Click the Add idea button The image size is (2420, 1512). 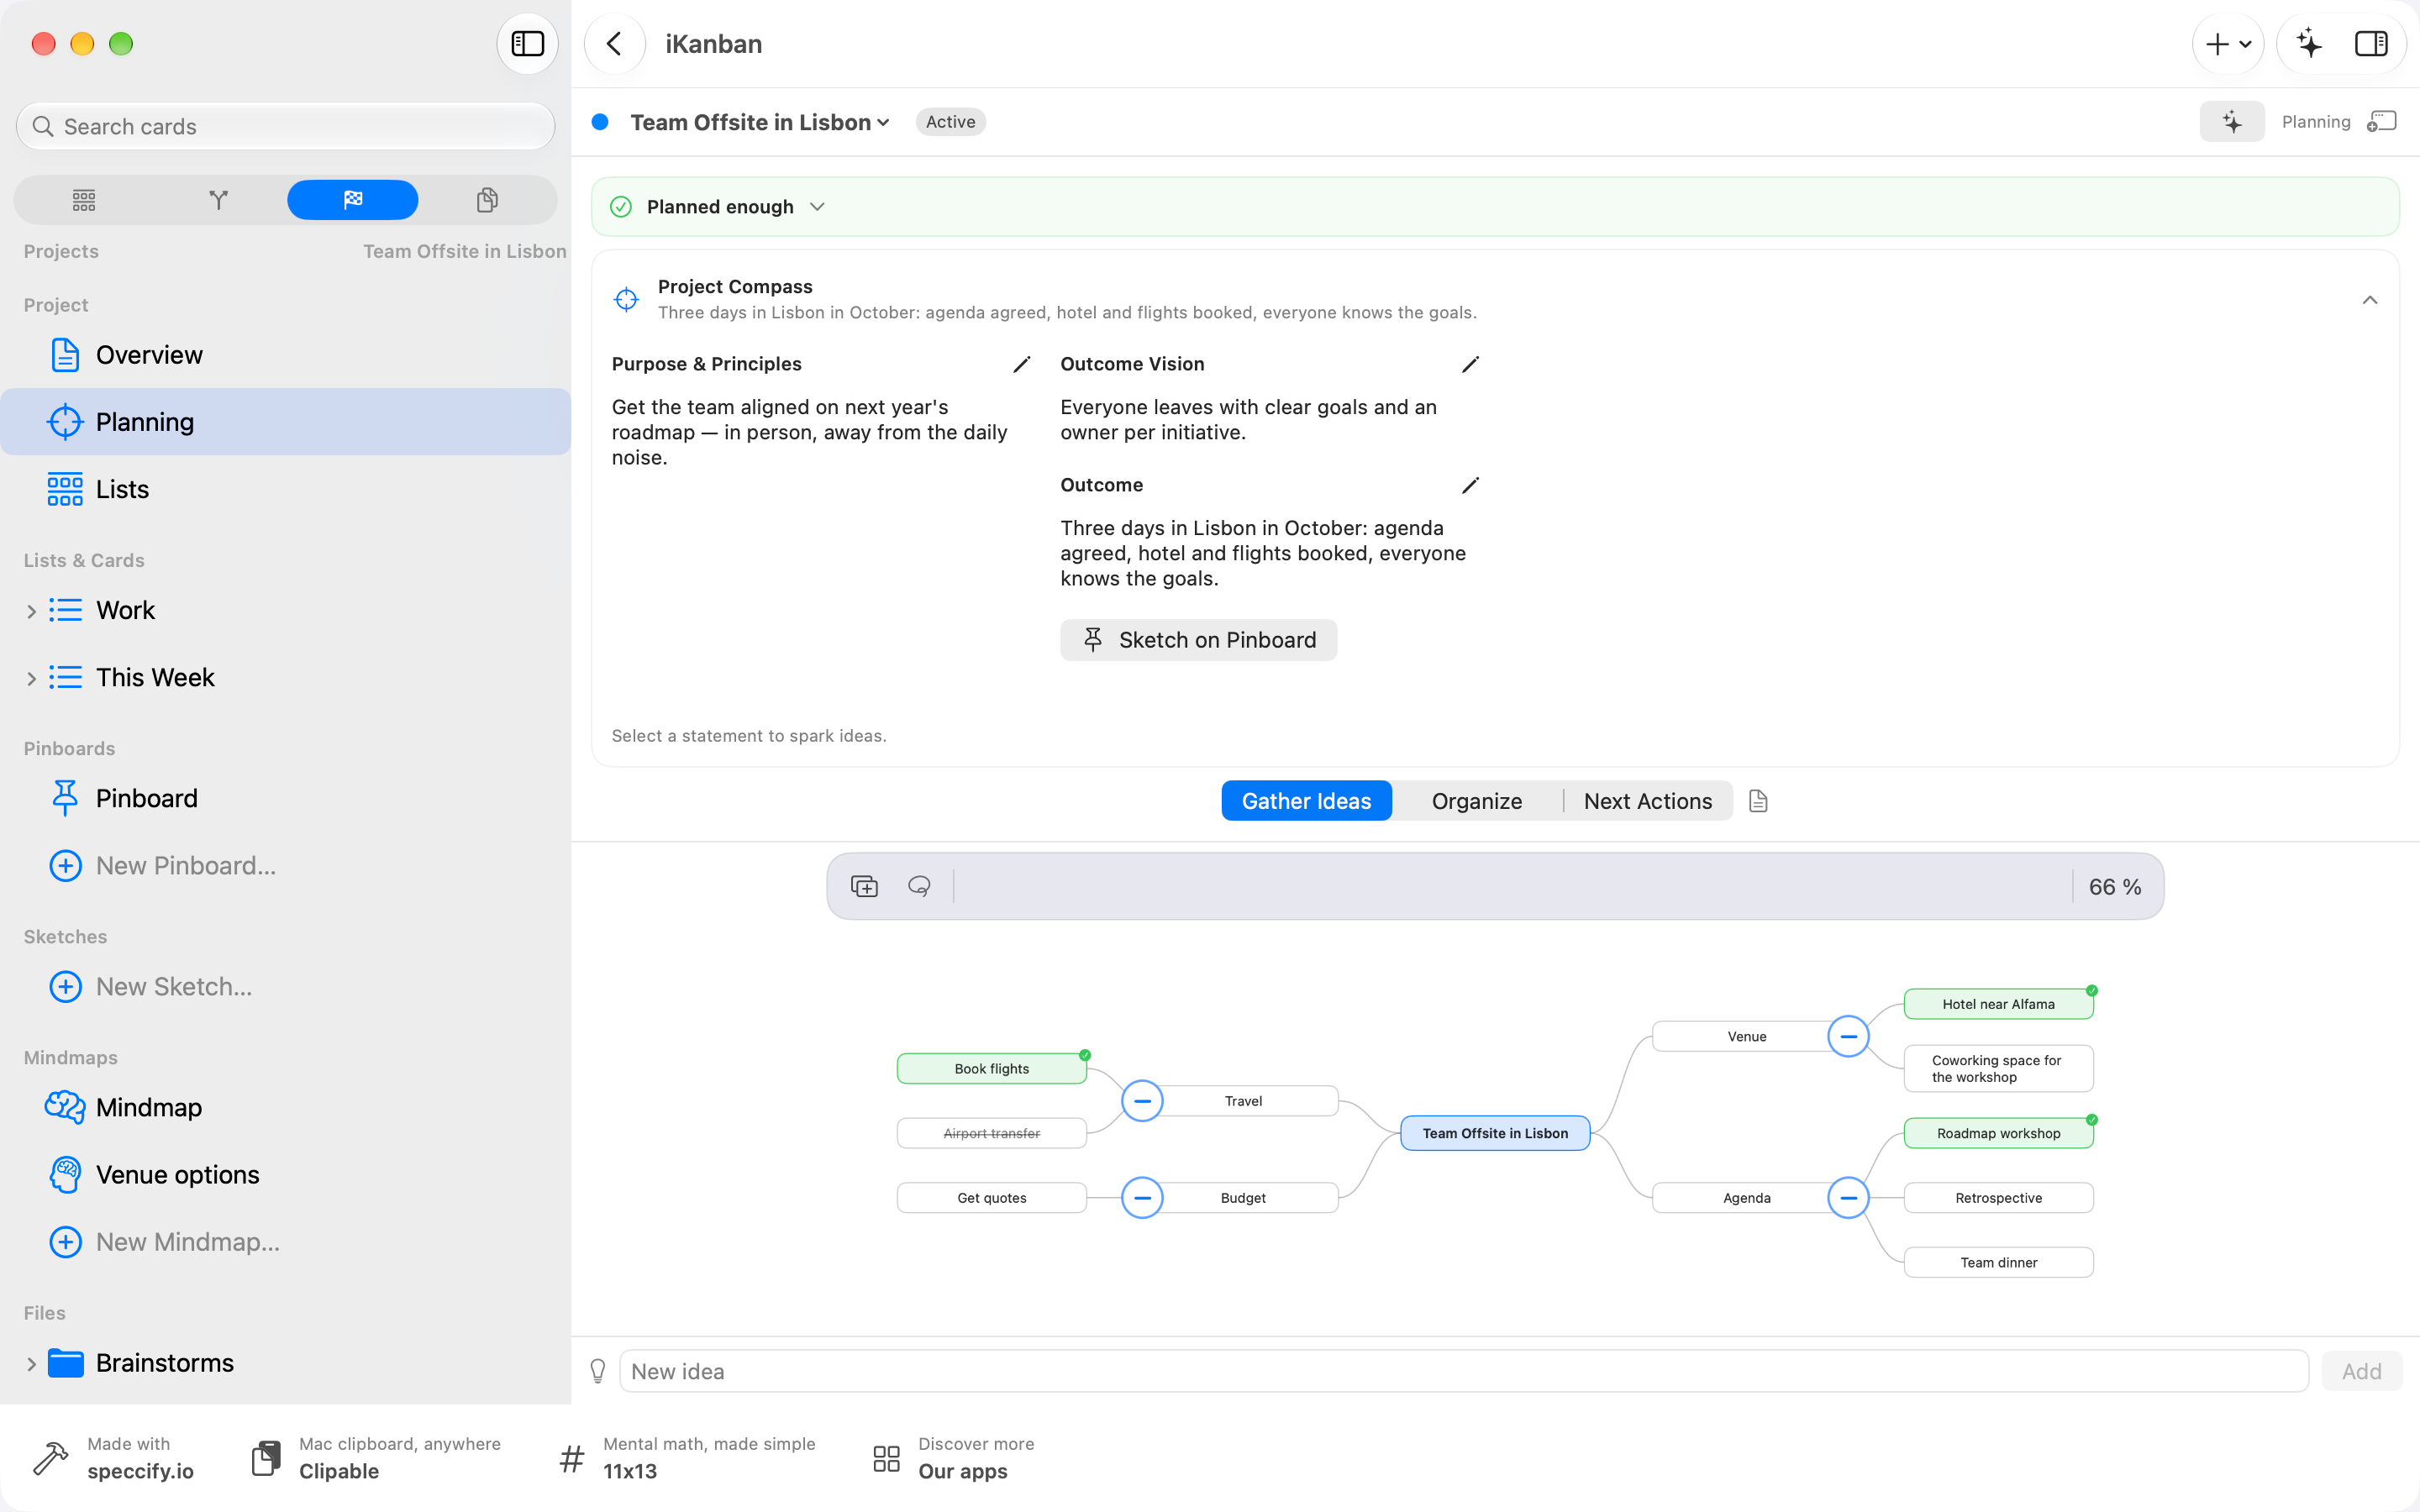click(x=2361, y=1372)
